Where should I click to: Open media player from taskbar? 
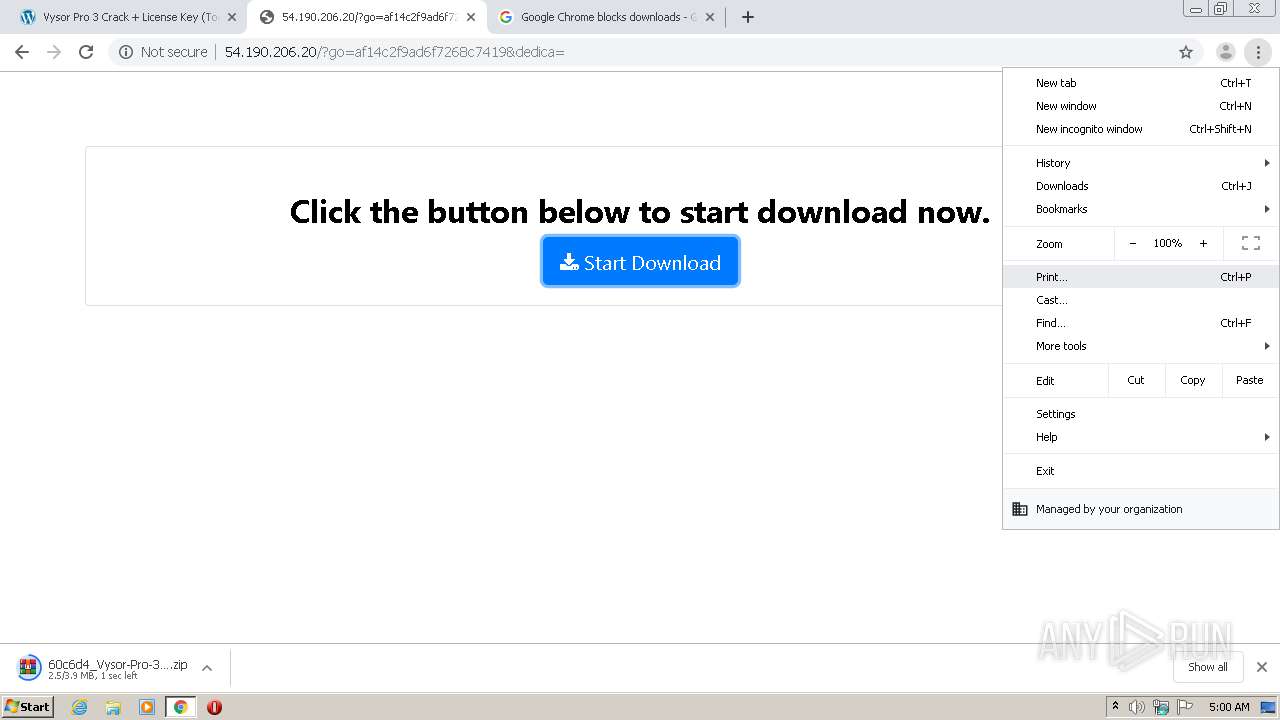click(x=147, y=707)
